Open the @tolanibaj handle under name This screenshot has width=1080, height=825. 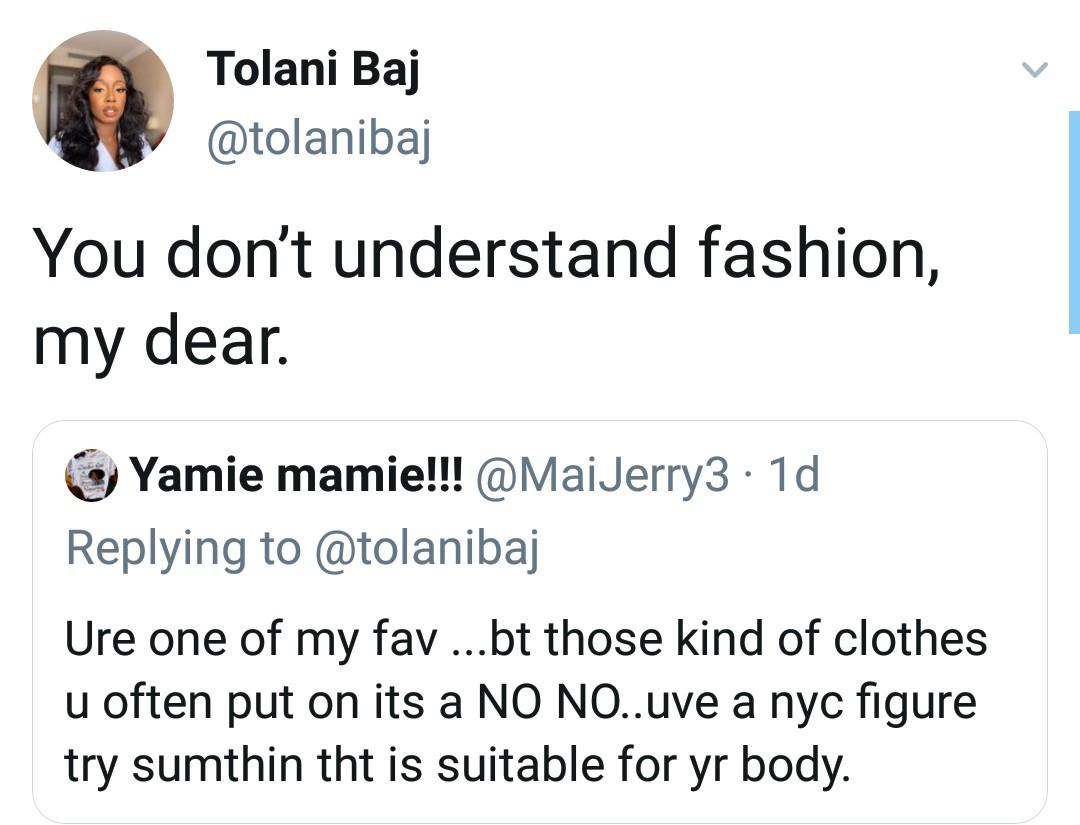point(319,138)
